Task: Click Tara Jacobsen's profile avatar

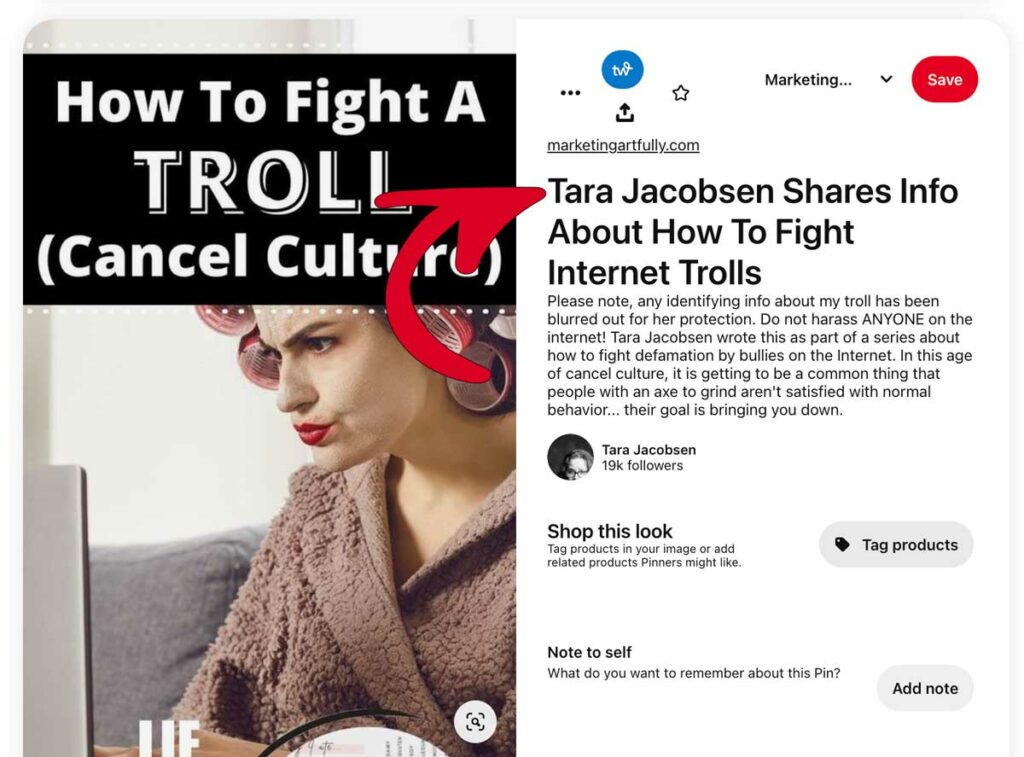Action: point(570,457)
